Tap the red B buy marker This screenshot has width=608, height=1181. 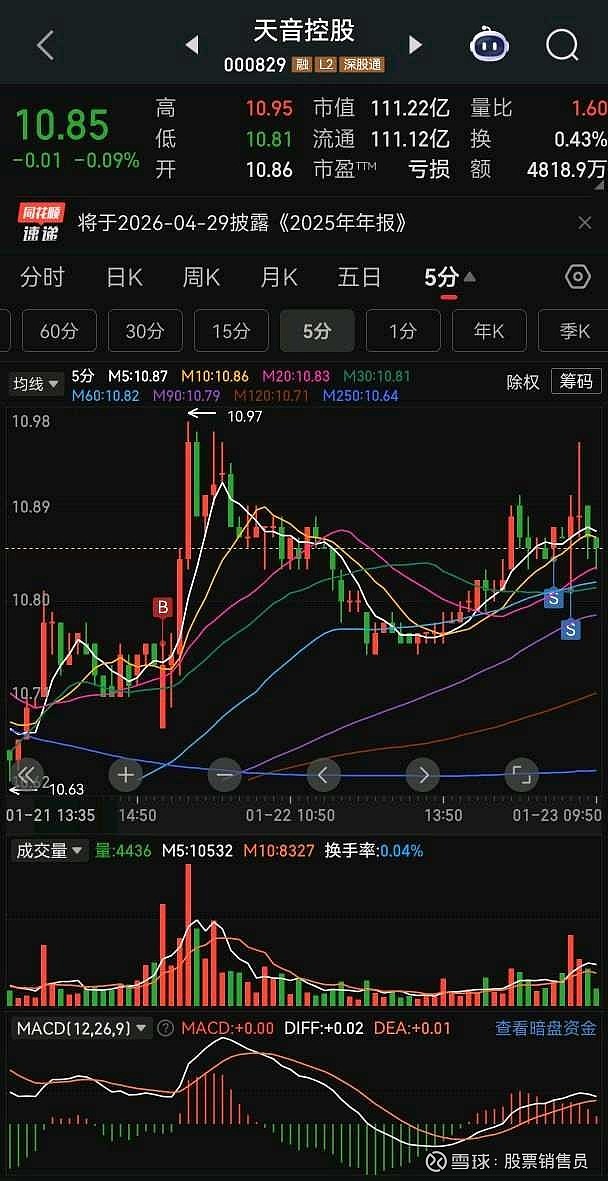[163, 607]
